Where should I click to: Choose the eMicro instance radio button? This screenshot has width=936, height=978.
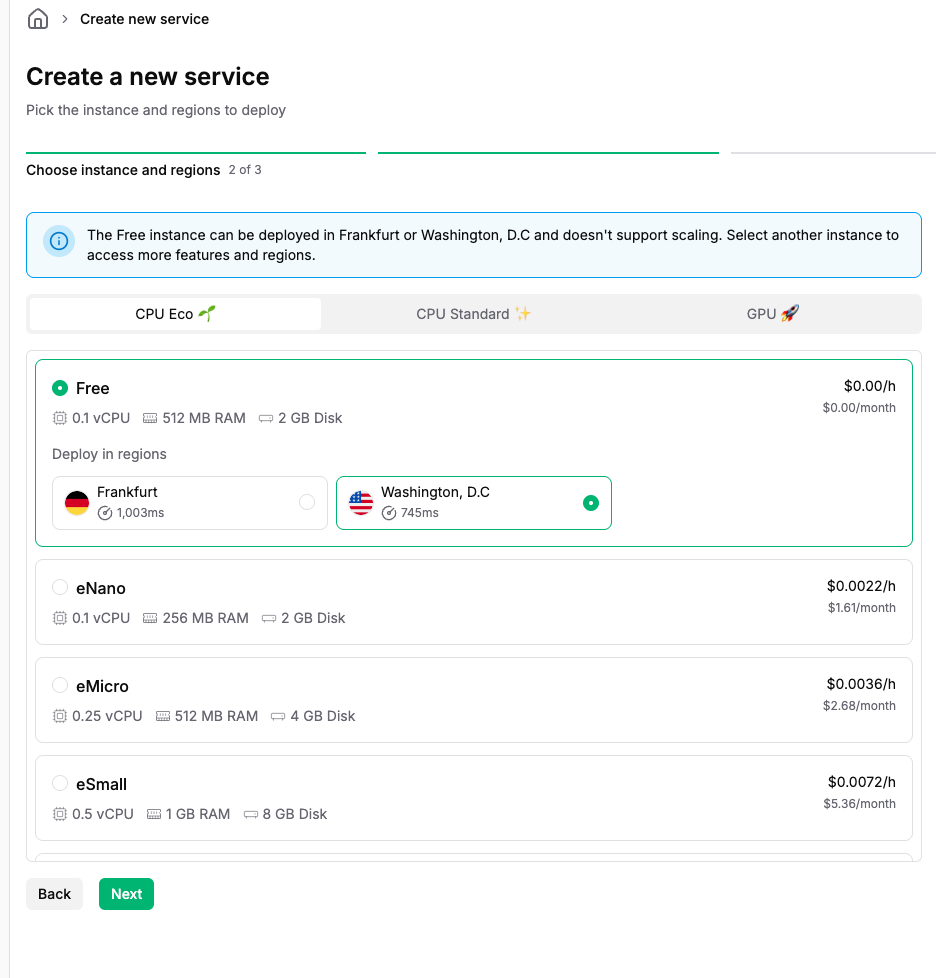(x=60, y=686)
